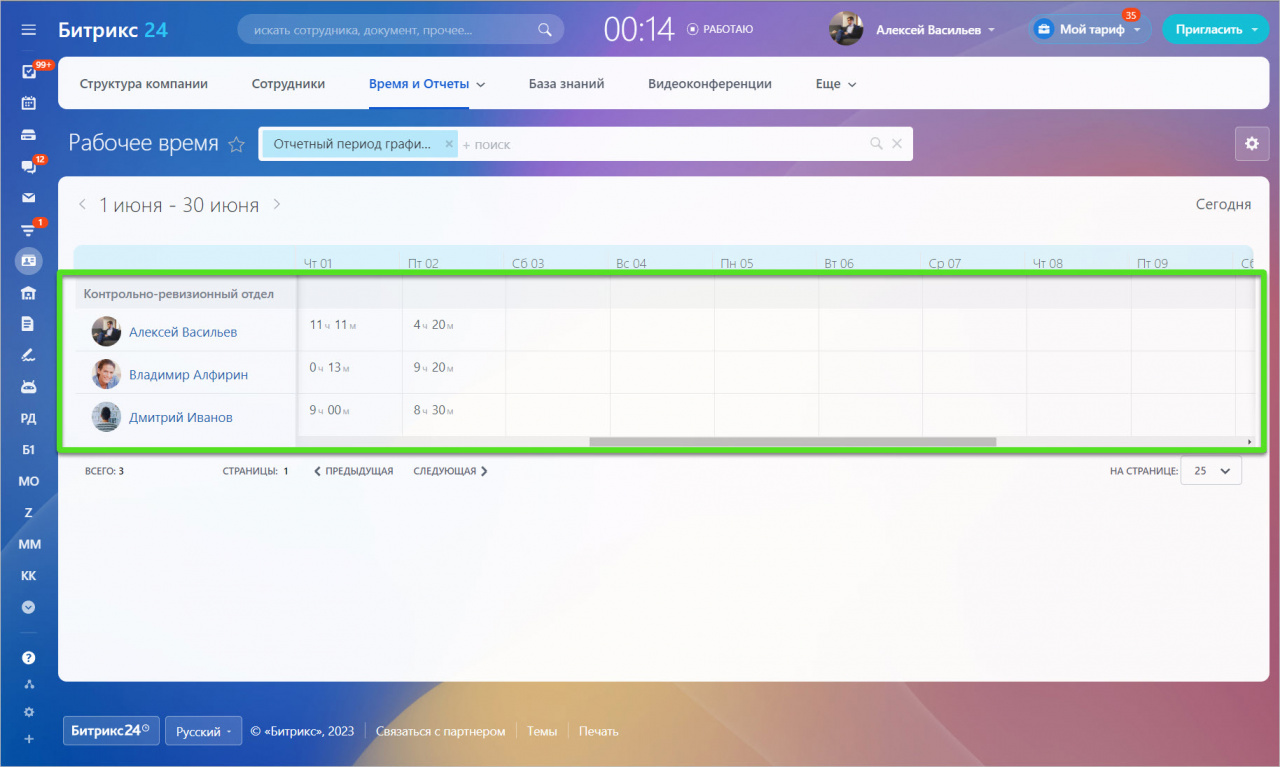Remove the Отчетный период filter chip
Viewport: 1280px width, 767px height.
449,144
